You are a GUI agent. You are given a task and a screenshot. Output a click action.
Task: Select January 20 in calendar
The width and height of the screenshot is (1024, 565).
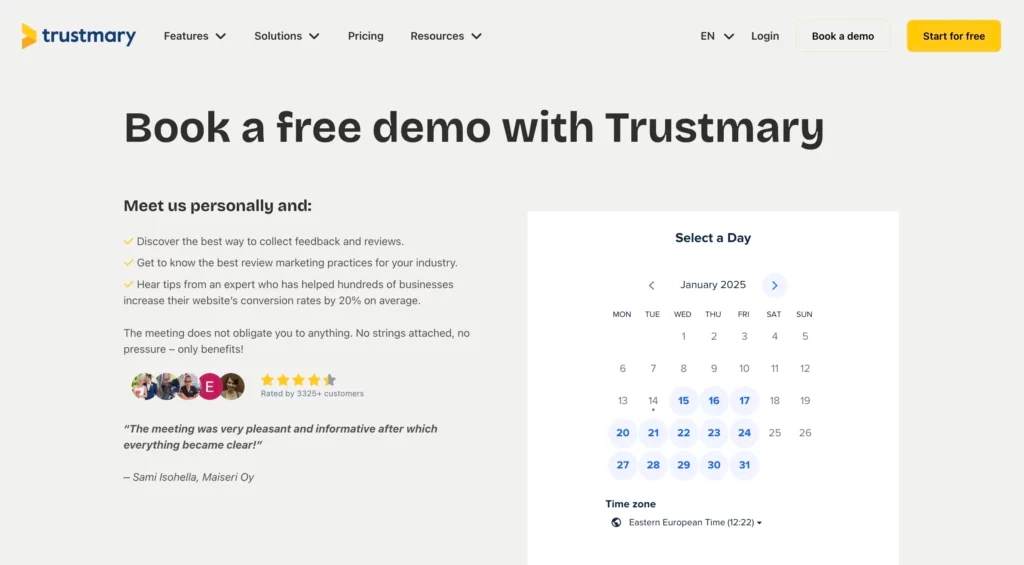pyautogui.click(x=622, y=432)
